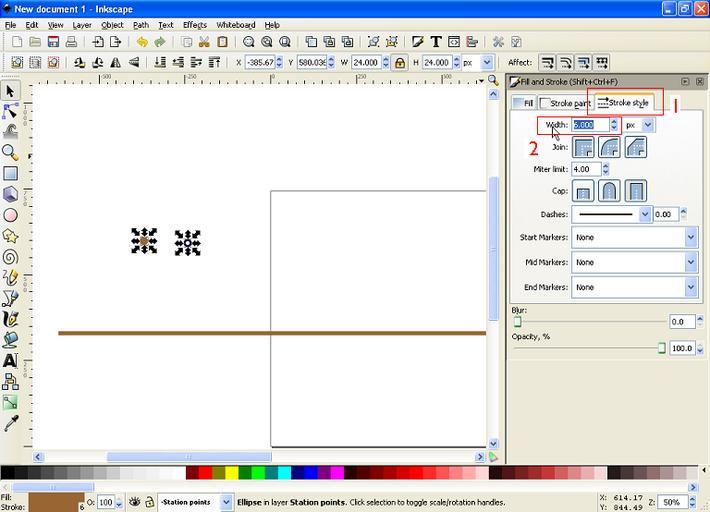
Task: Click the stroke Width input field
Action: 590,124
